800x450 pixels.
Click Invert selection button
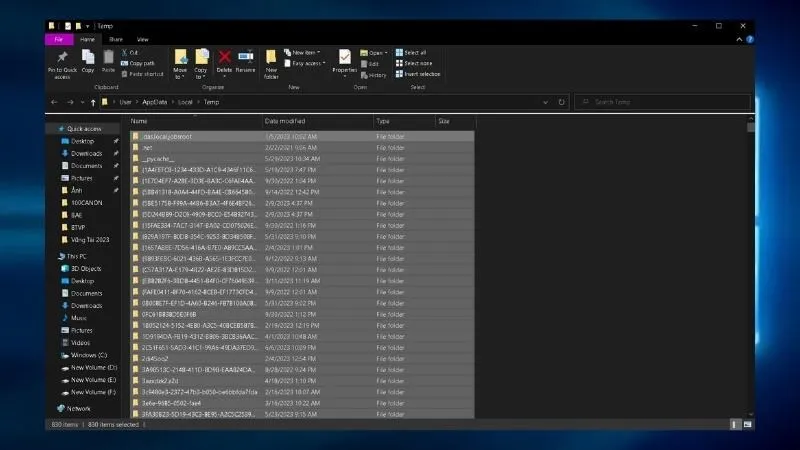(421, 74)
